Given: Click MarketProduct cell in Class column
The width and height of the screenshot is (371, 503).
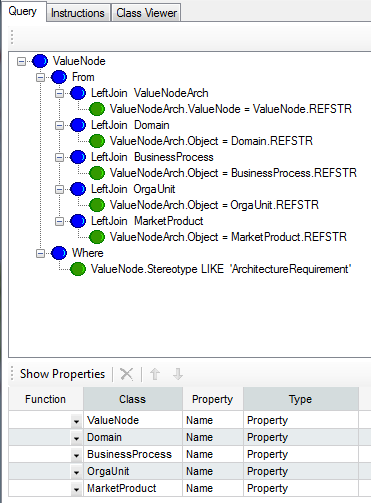Looking at the screenshot, I should coord(133,488).
